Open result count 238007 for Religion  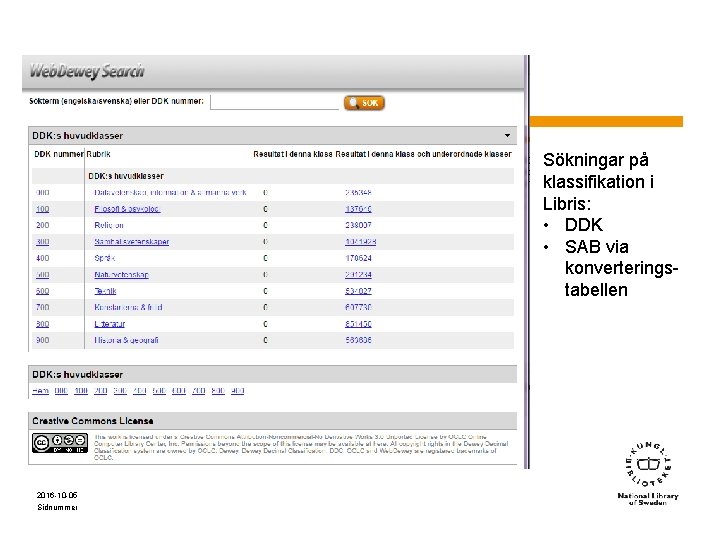click(358, 225)
